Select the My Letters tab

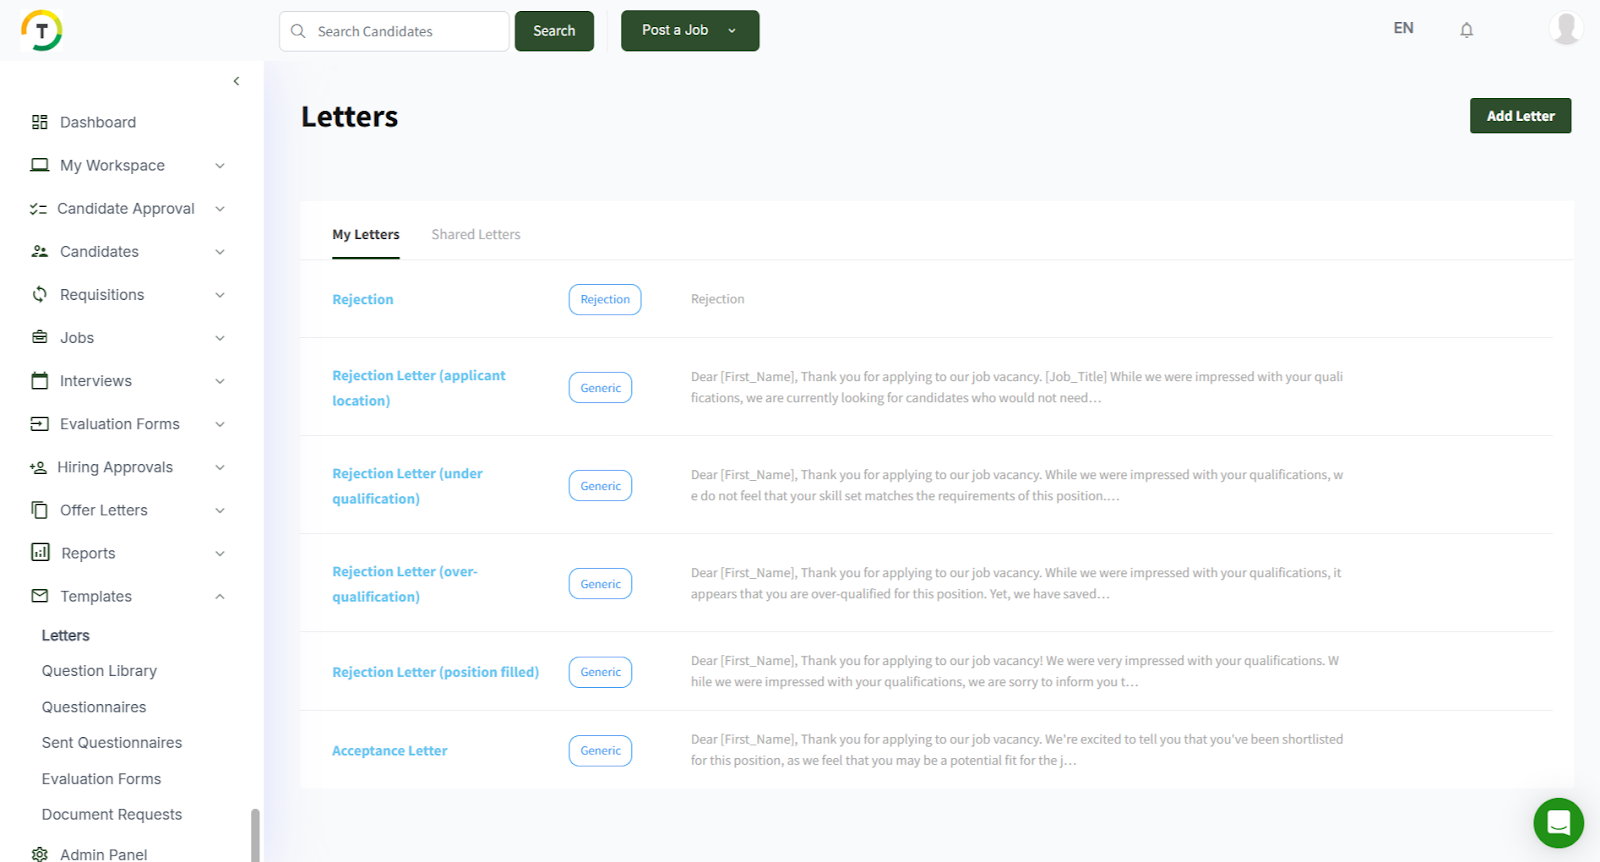(x=366, y=235)
